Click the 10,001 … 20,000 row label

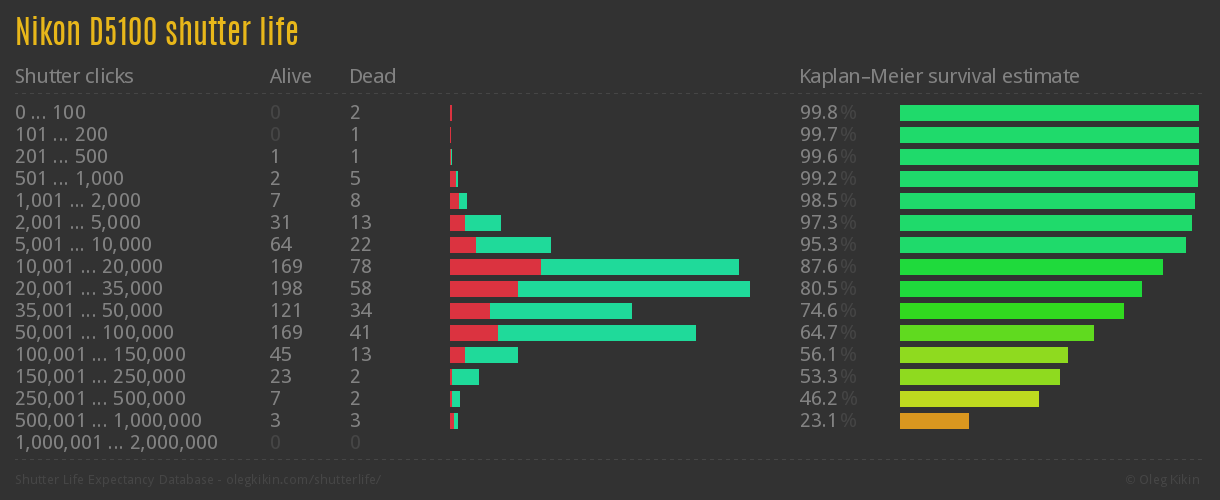tap(89, 267)
